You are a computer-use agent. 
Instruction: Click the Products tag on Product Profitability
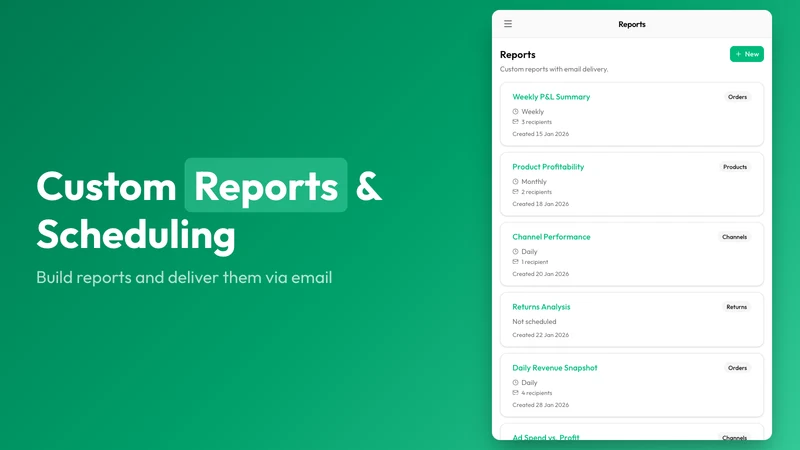tap(735, 167)
